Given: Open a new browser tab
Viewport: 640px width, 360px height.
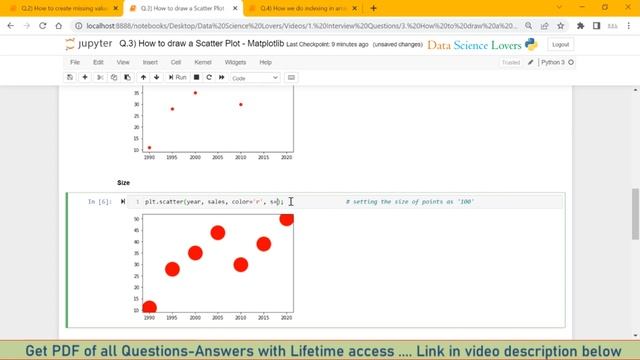Looking at the screenshot, I should 373,8.
